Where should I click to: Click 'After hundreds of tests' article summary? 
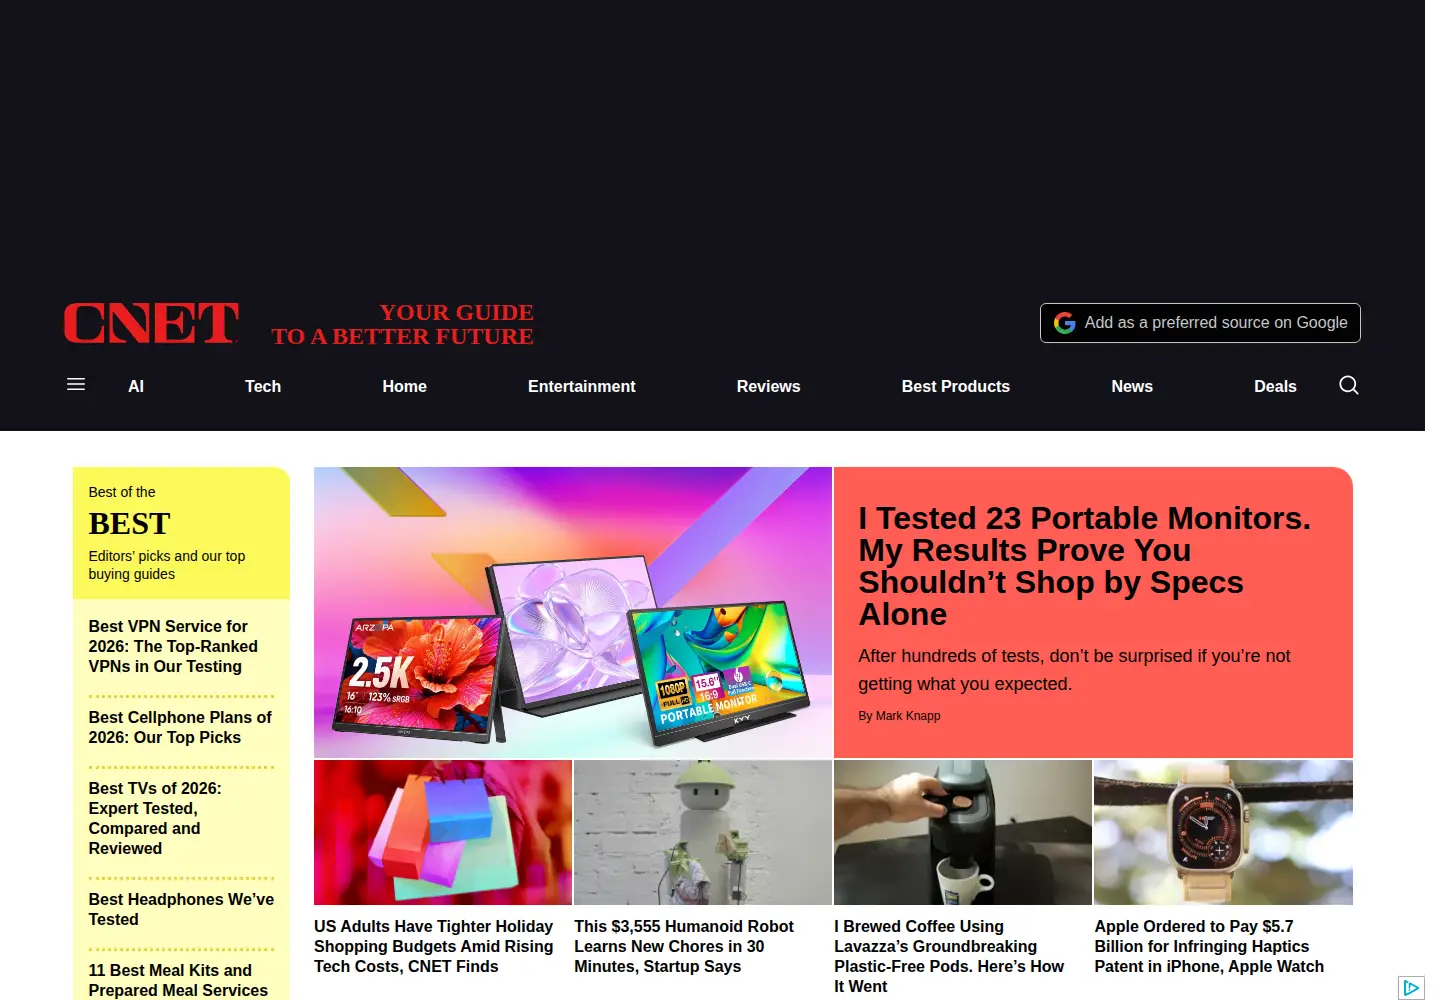[1074, 670]
